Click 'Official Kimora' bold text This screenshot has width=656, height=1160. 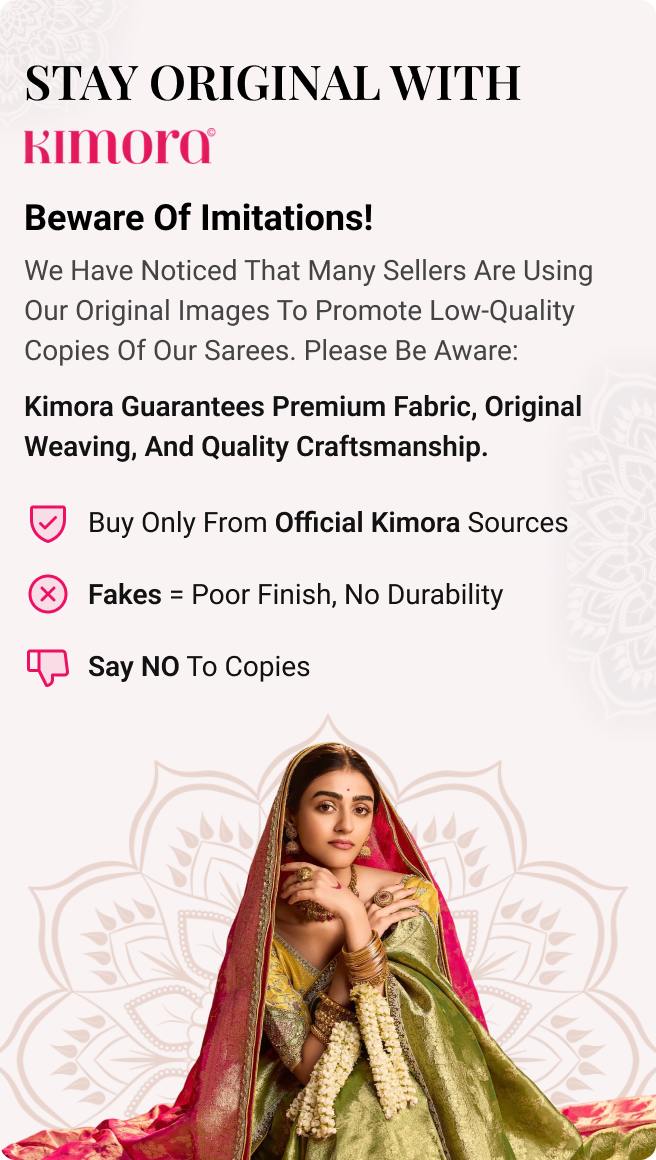(367, 523)
